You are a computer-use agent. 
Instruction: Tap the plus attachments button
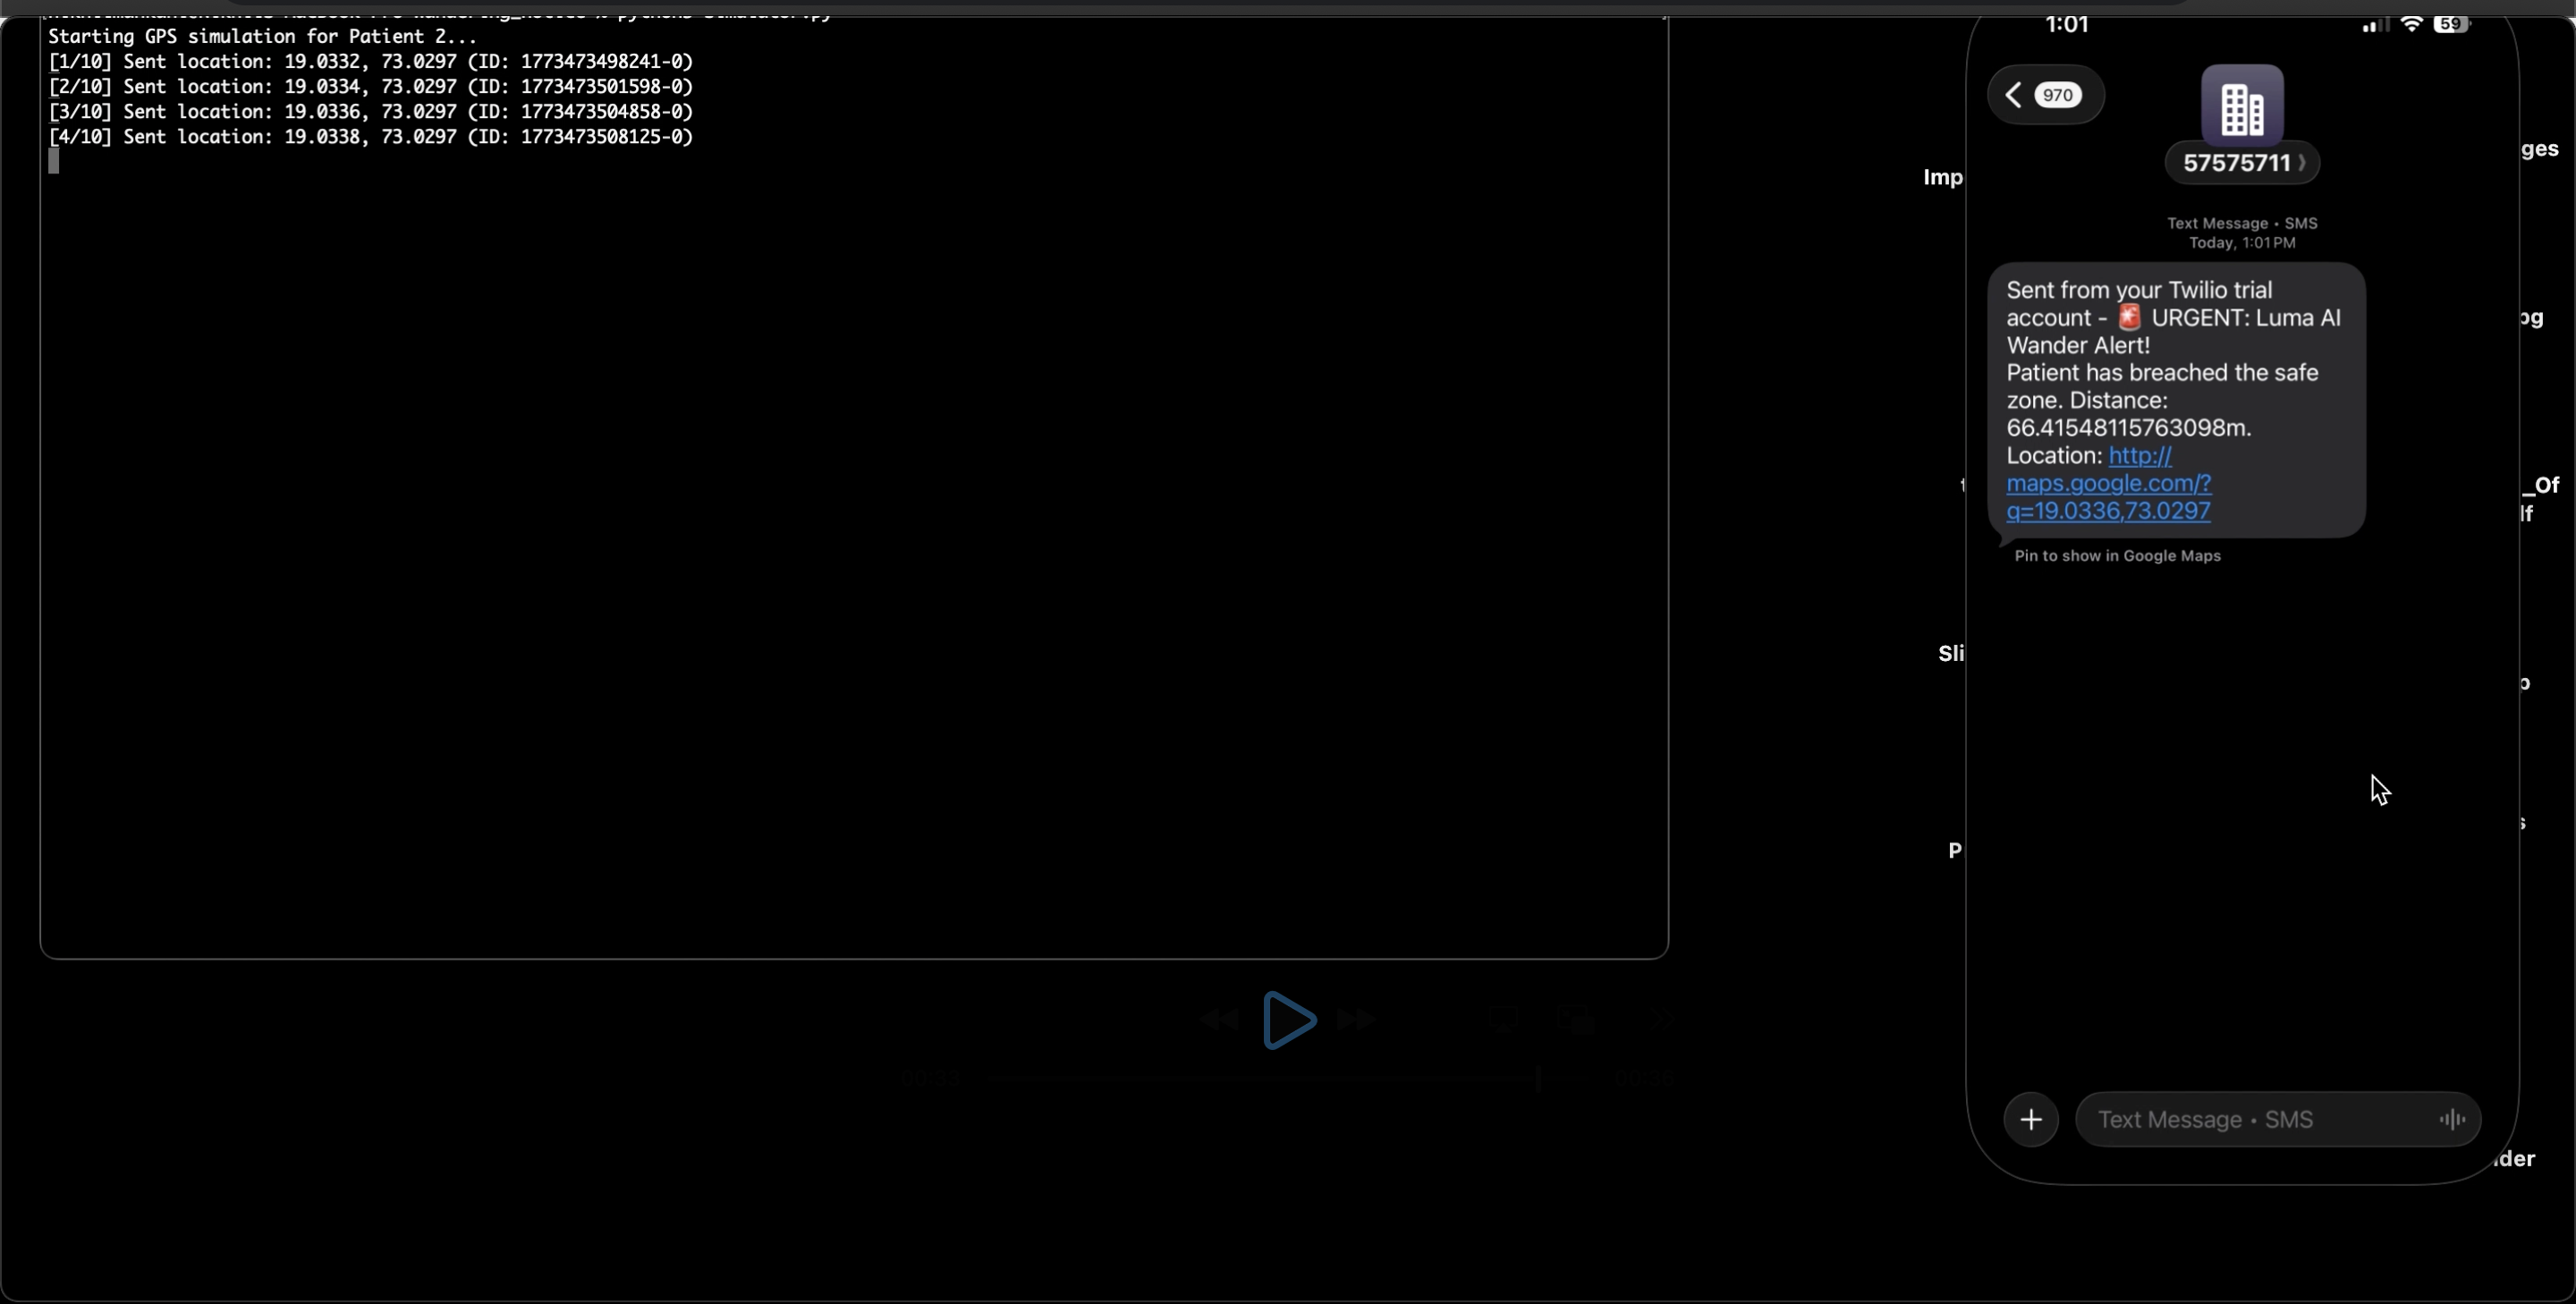[x=2031, y=1119]
